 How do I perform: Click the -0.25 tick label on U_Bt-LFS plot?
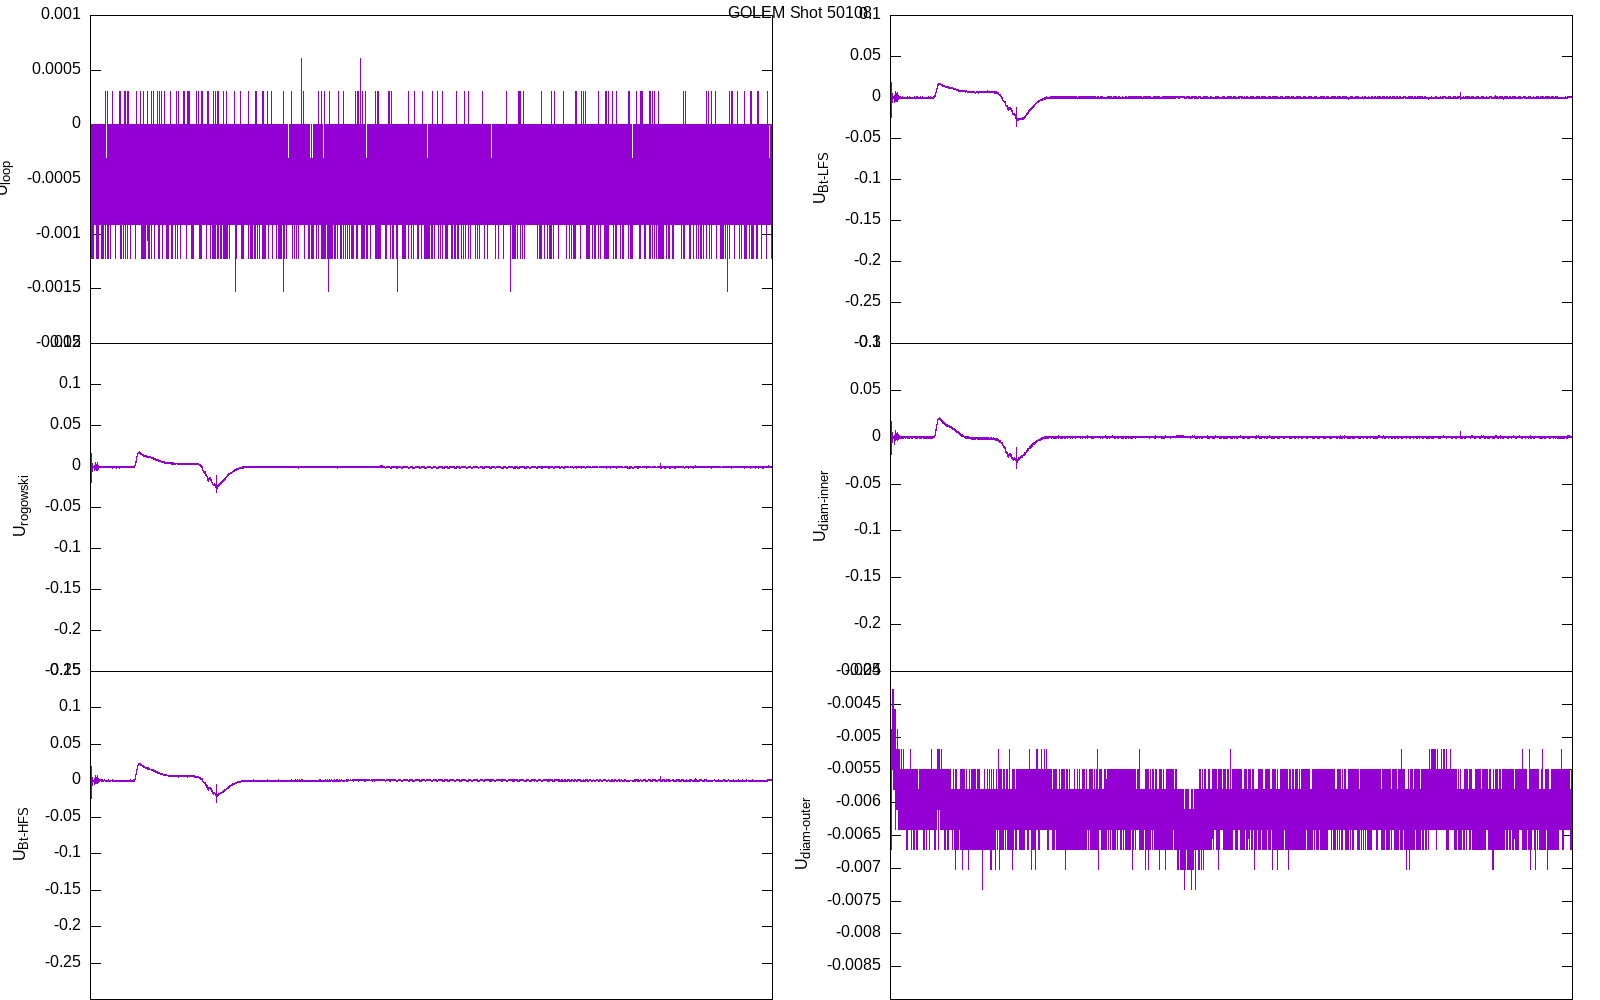(862, 301)
